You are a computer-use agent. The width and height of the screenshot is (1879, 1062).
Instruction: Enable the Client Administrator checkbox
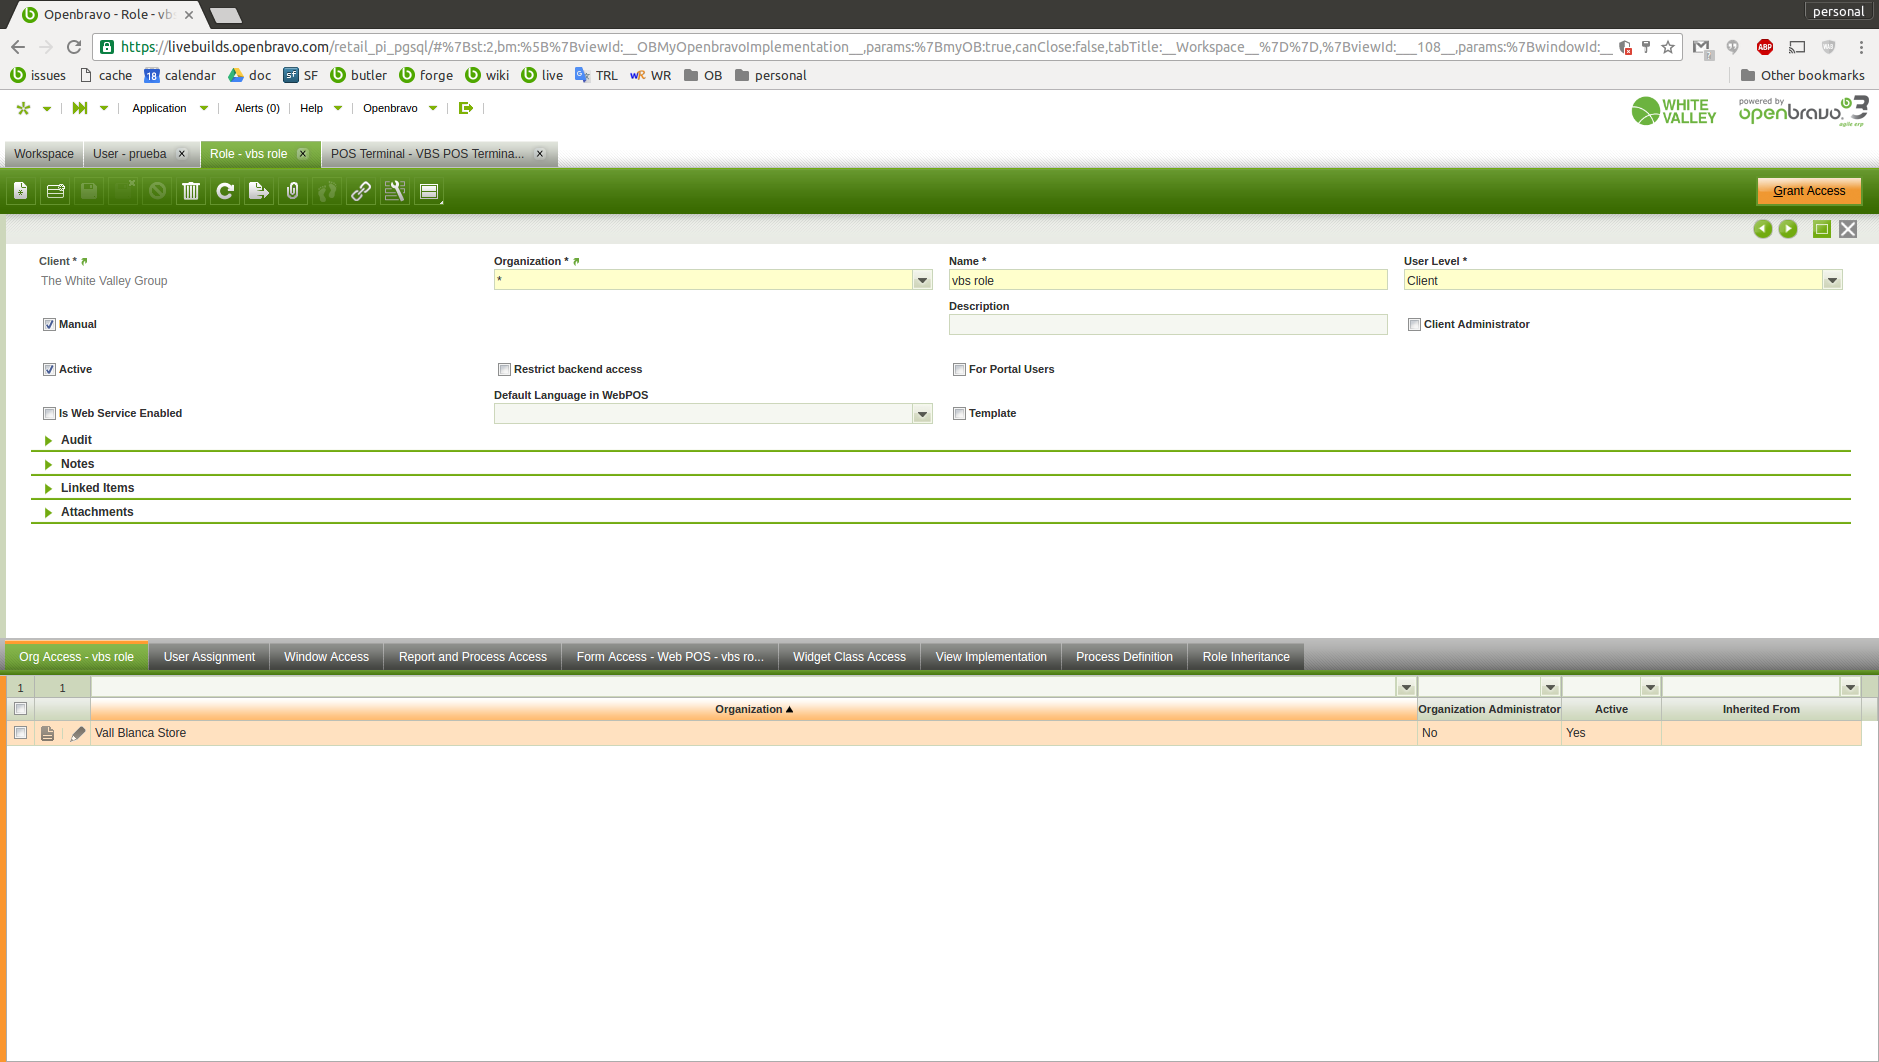(x=1414, y=324)
